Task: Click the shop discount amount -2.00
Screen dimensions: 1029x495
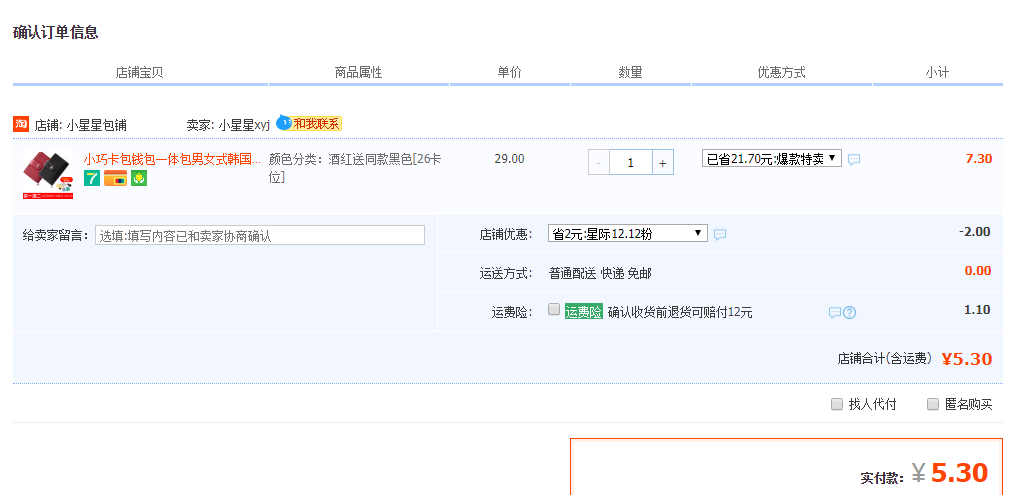Action: 975,232
